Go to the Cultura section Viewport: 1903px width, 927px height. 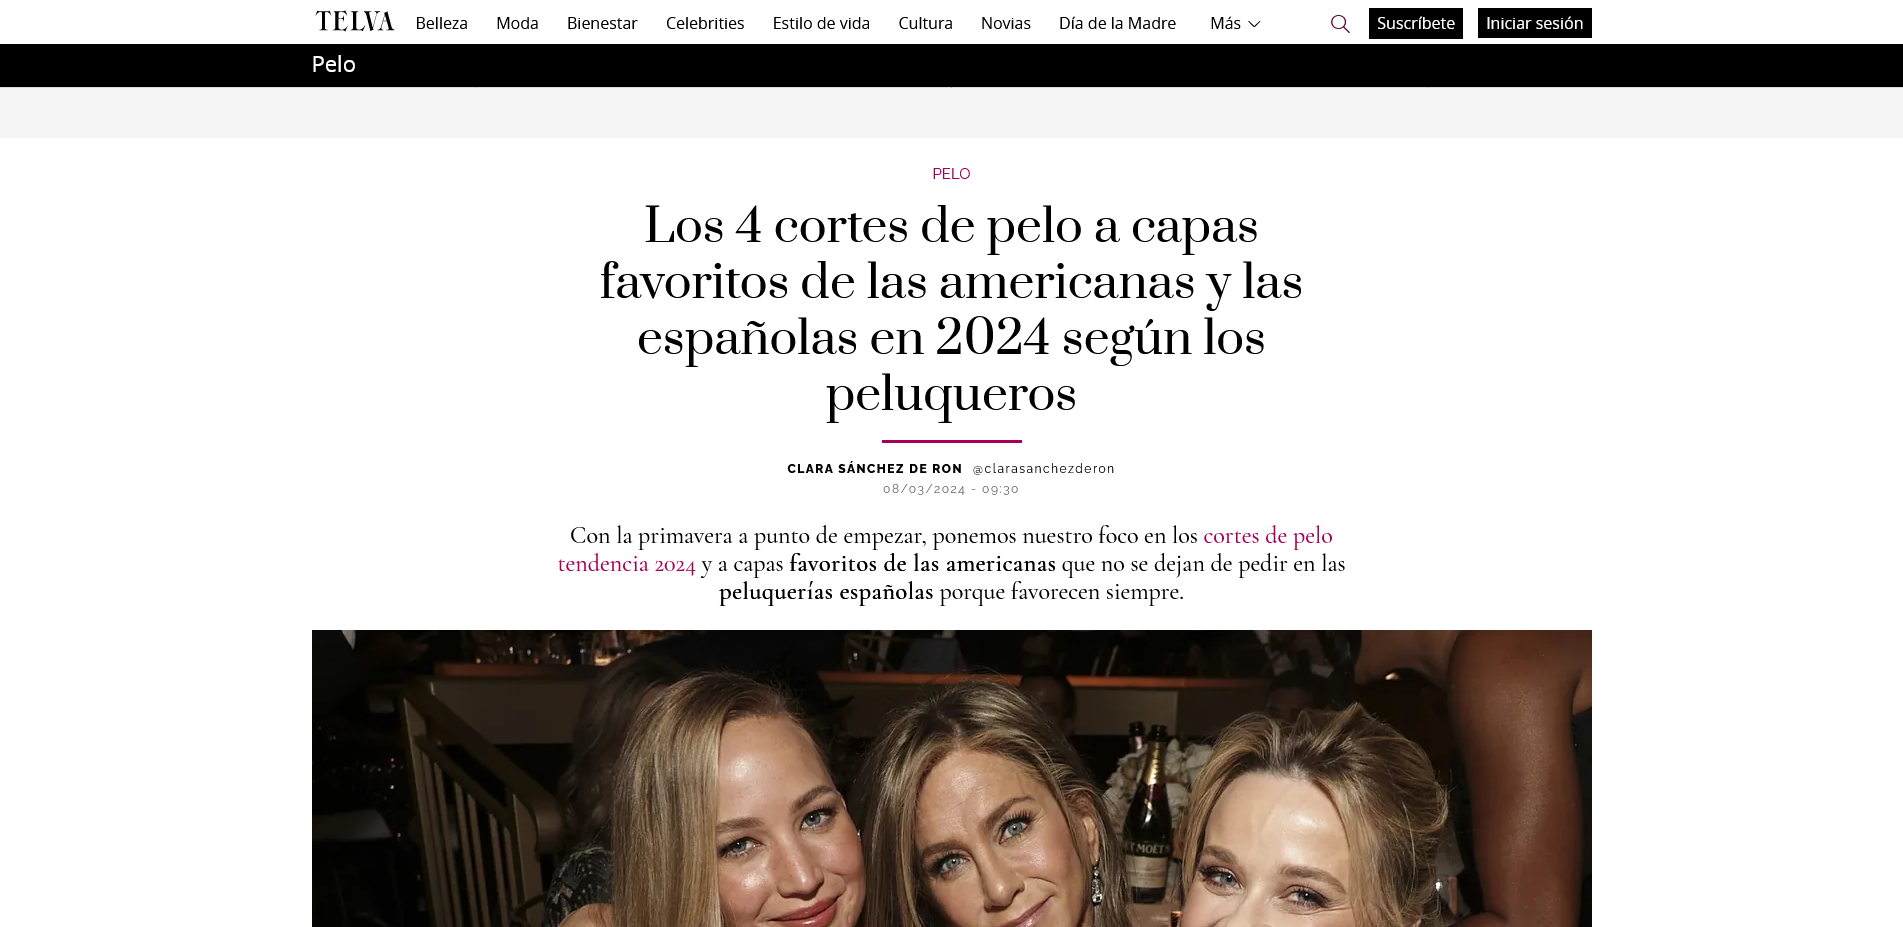[925, 23]
